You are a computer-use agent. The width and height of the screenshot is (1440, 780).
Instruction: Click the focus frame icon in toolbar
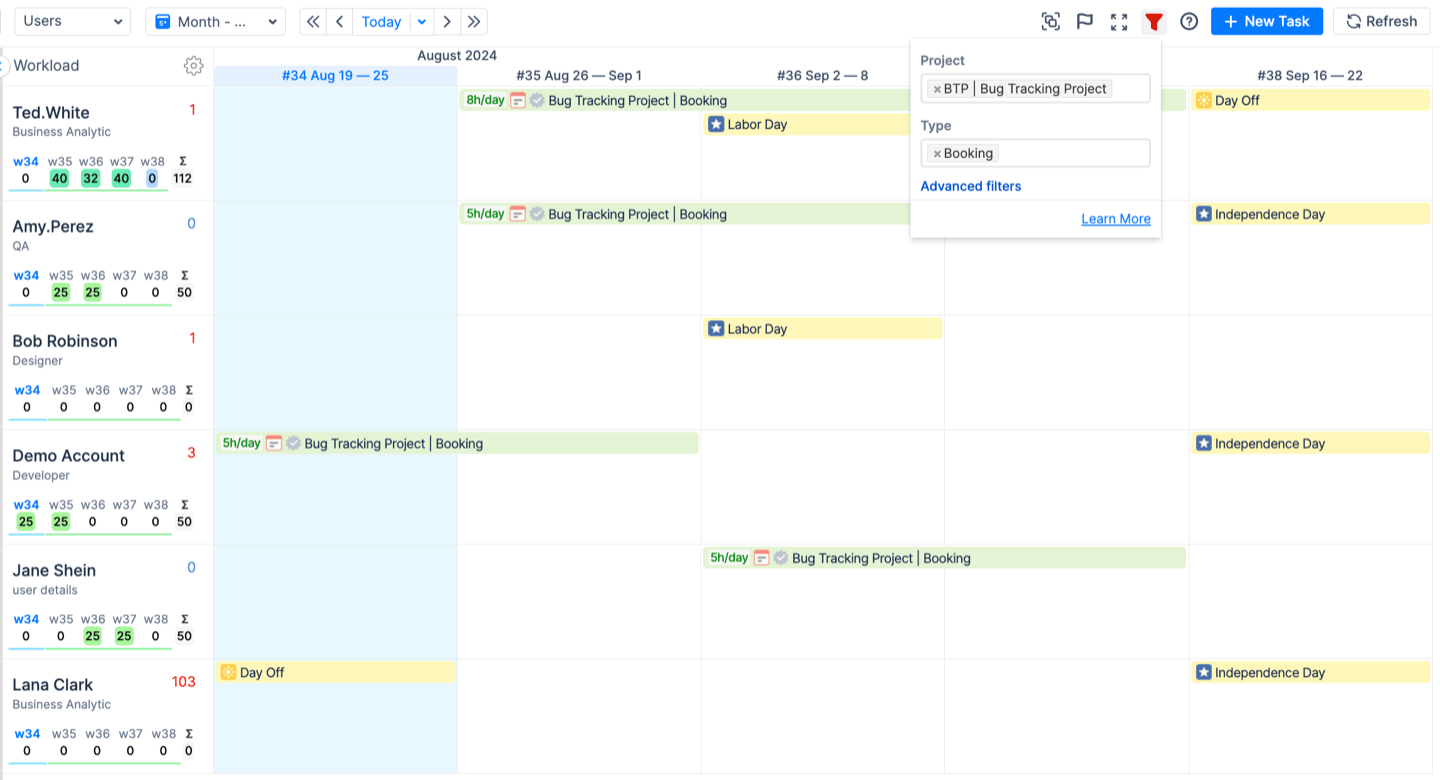[x=1050, y=22]
